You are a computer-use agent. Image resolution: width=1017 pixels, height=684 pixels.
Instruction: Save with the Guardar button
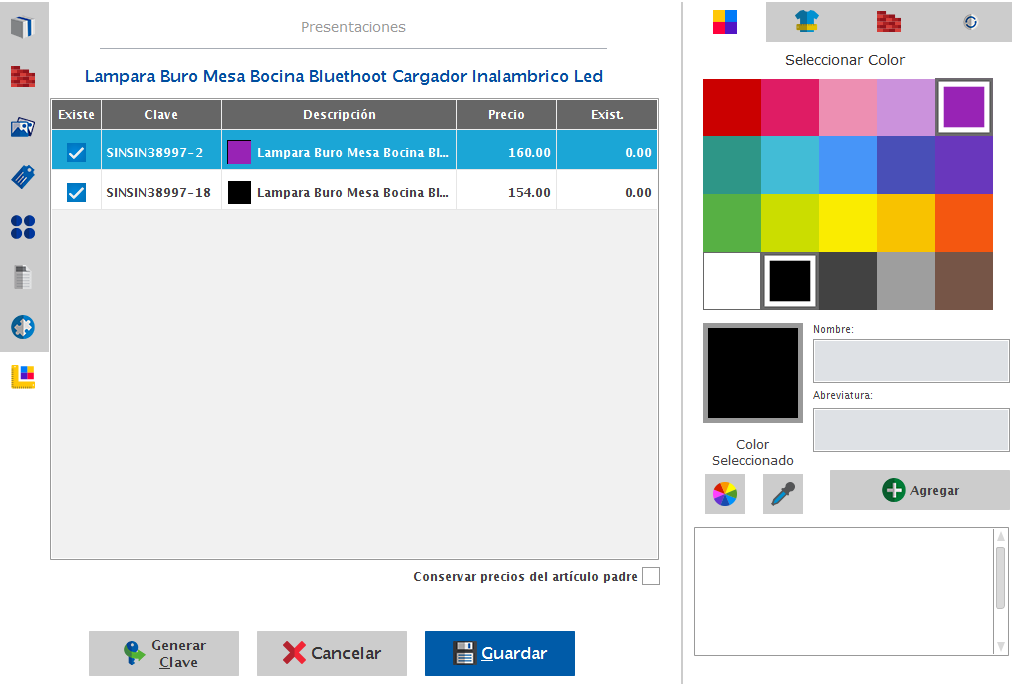pyautogui.click(x=499, y=654)
